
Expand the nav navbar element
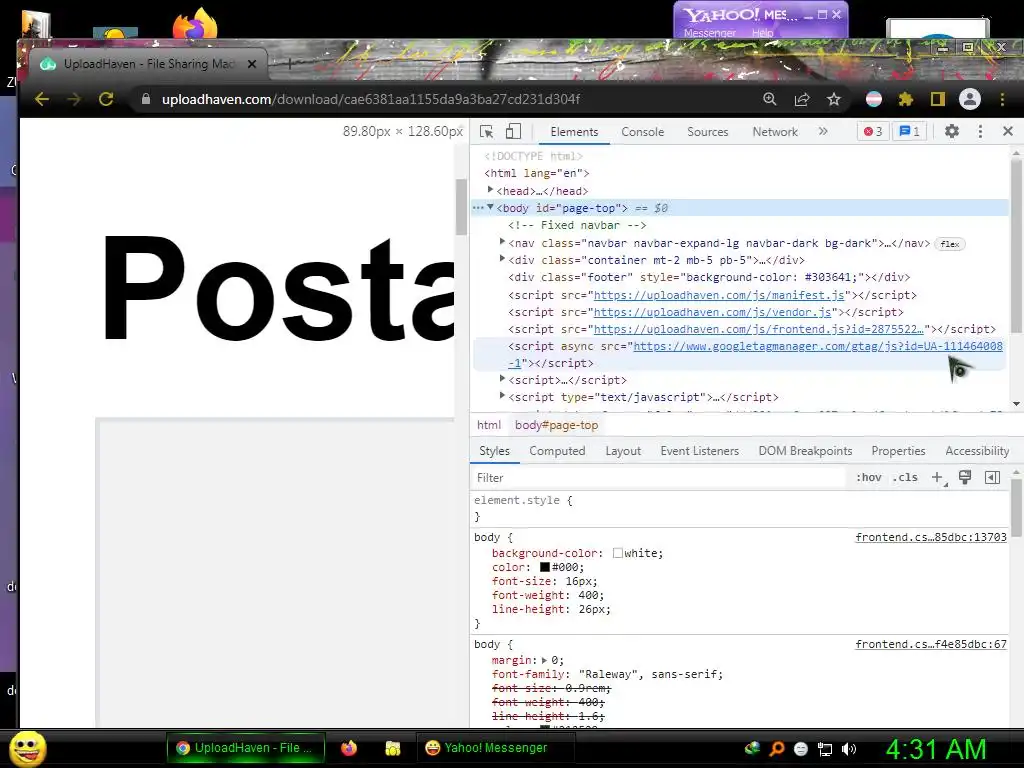(502, 242)
